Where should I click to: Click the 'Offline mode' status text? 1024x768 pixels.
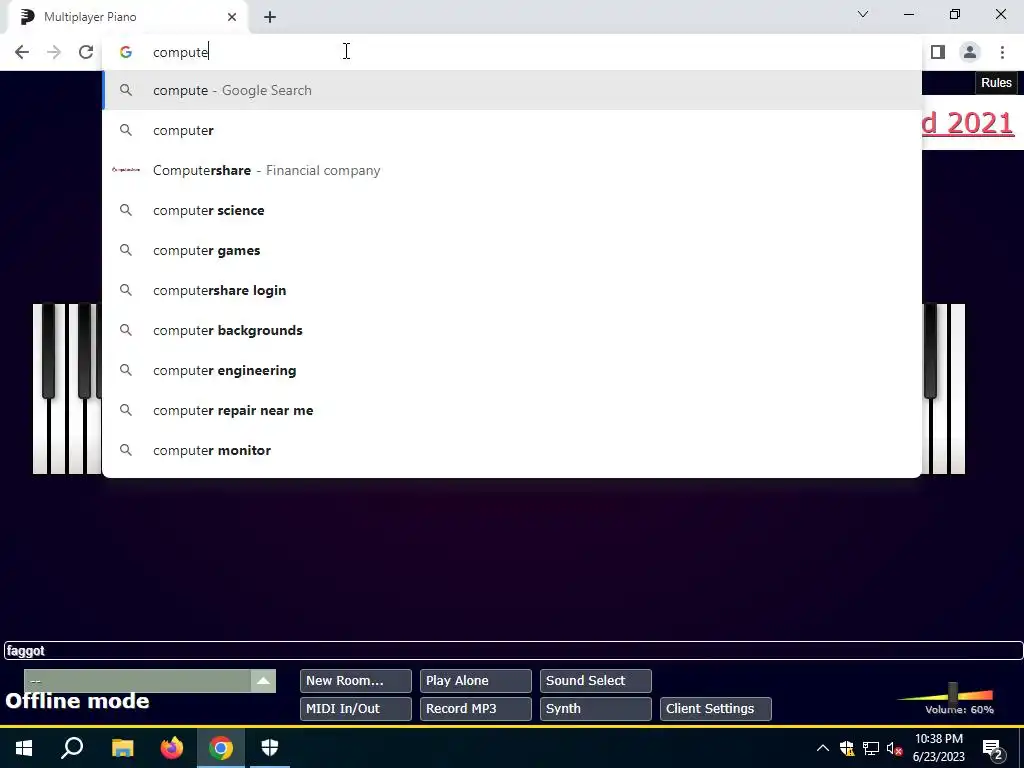(77, 701)
